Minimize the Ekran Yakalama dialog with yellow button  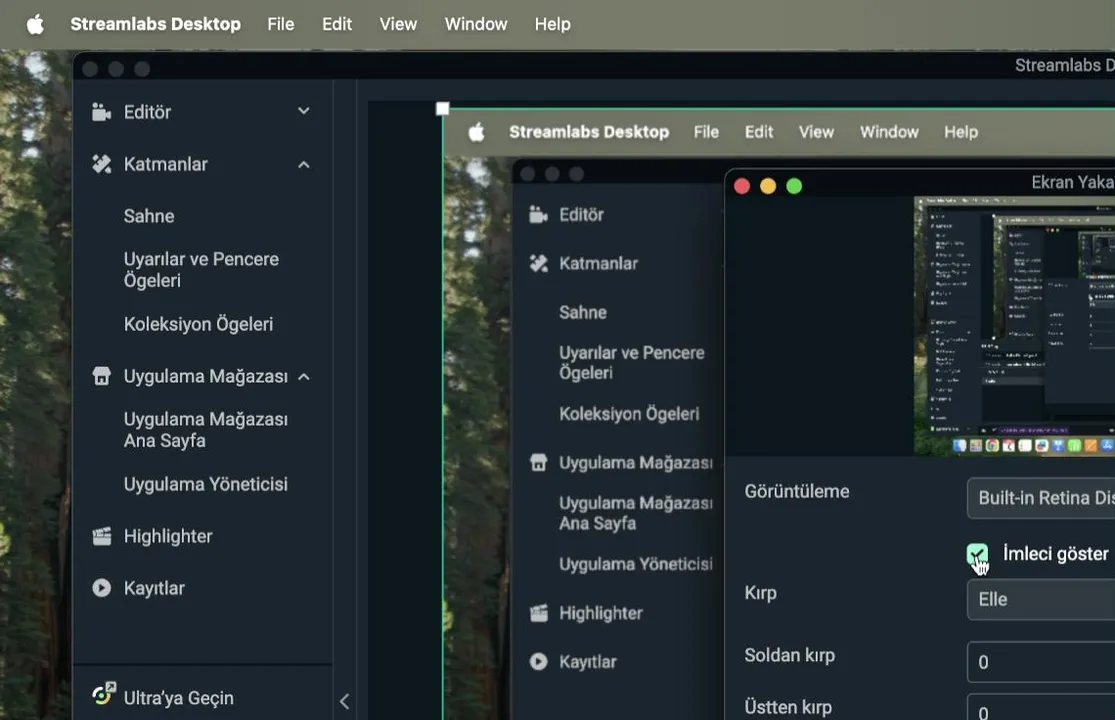768,186
